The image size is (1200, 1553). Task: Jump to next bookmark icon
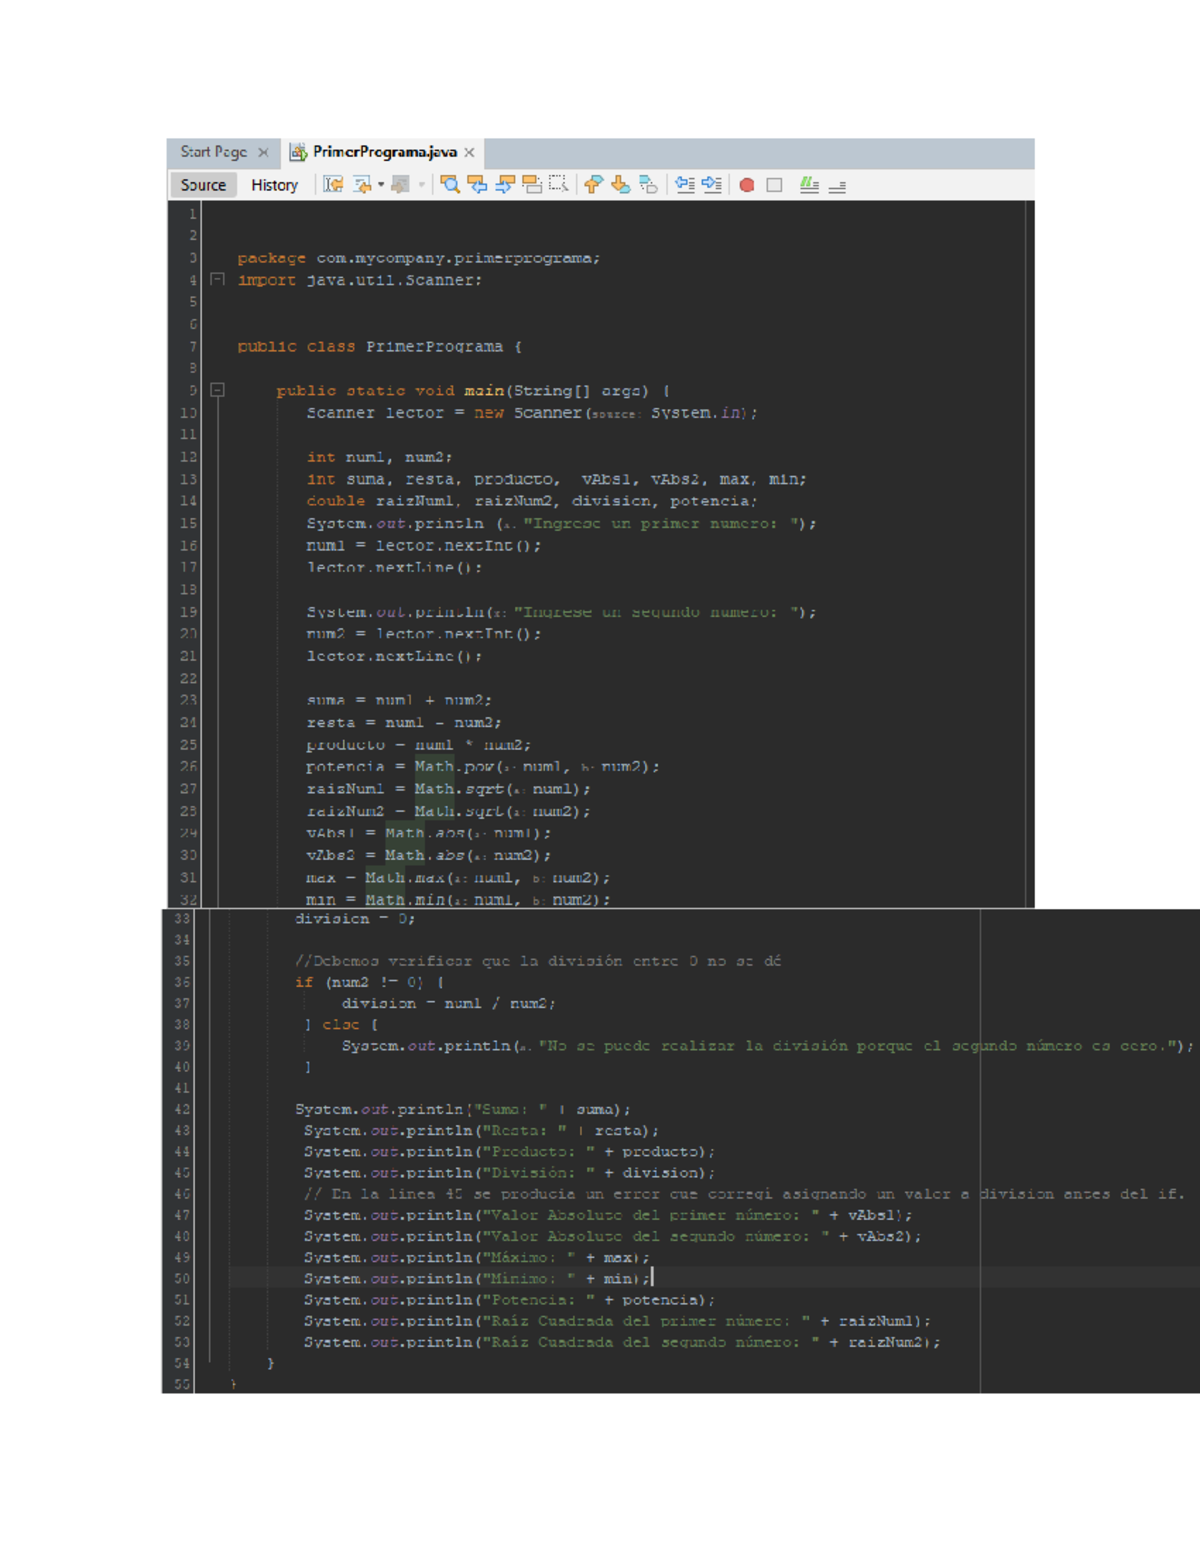click(620, 185)
